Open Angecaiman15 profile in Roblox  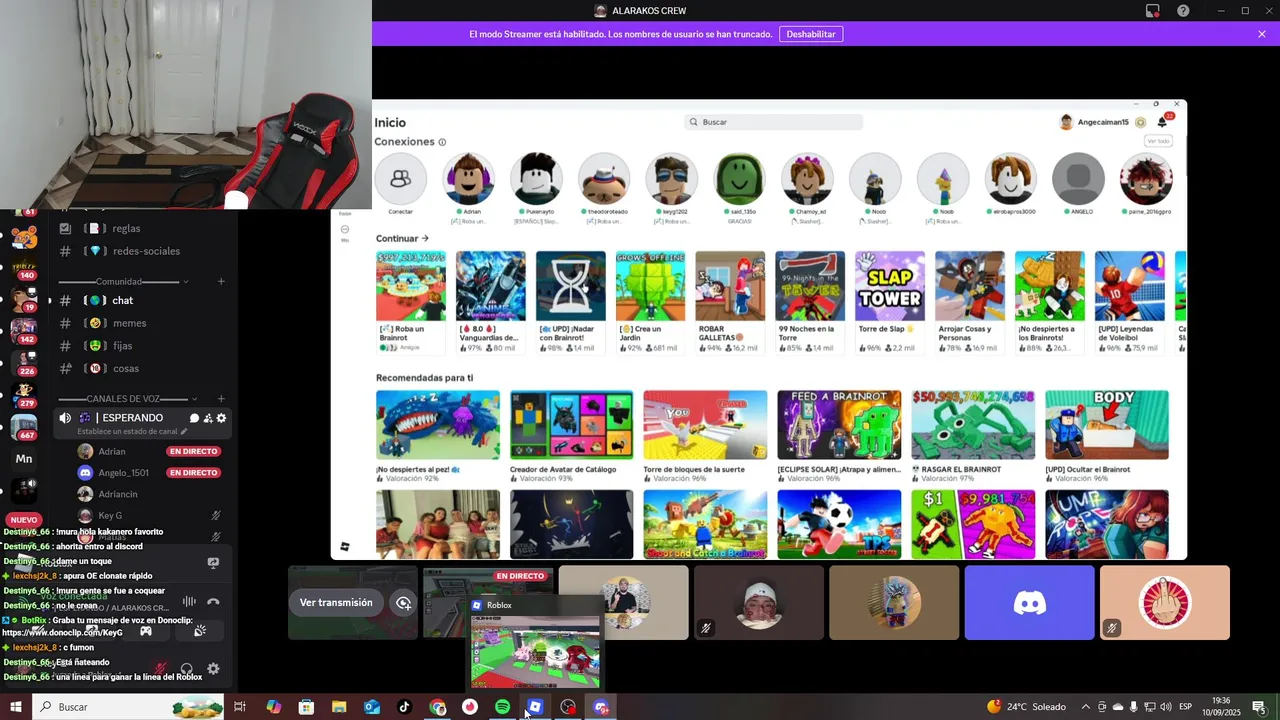click(1095, 122)
